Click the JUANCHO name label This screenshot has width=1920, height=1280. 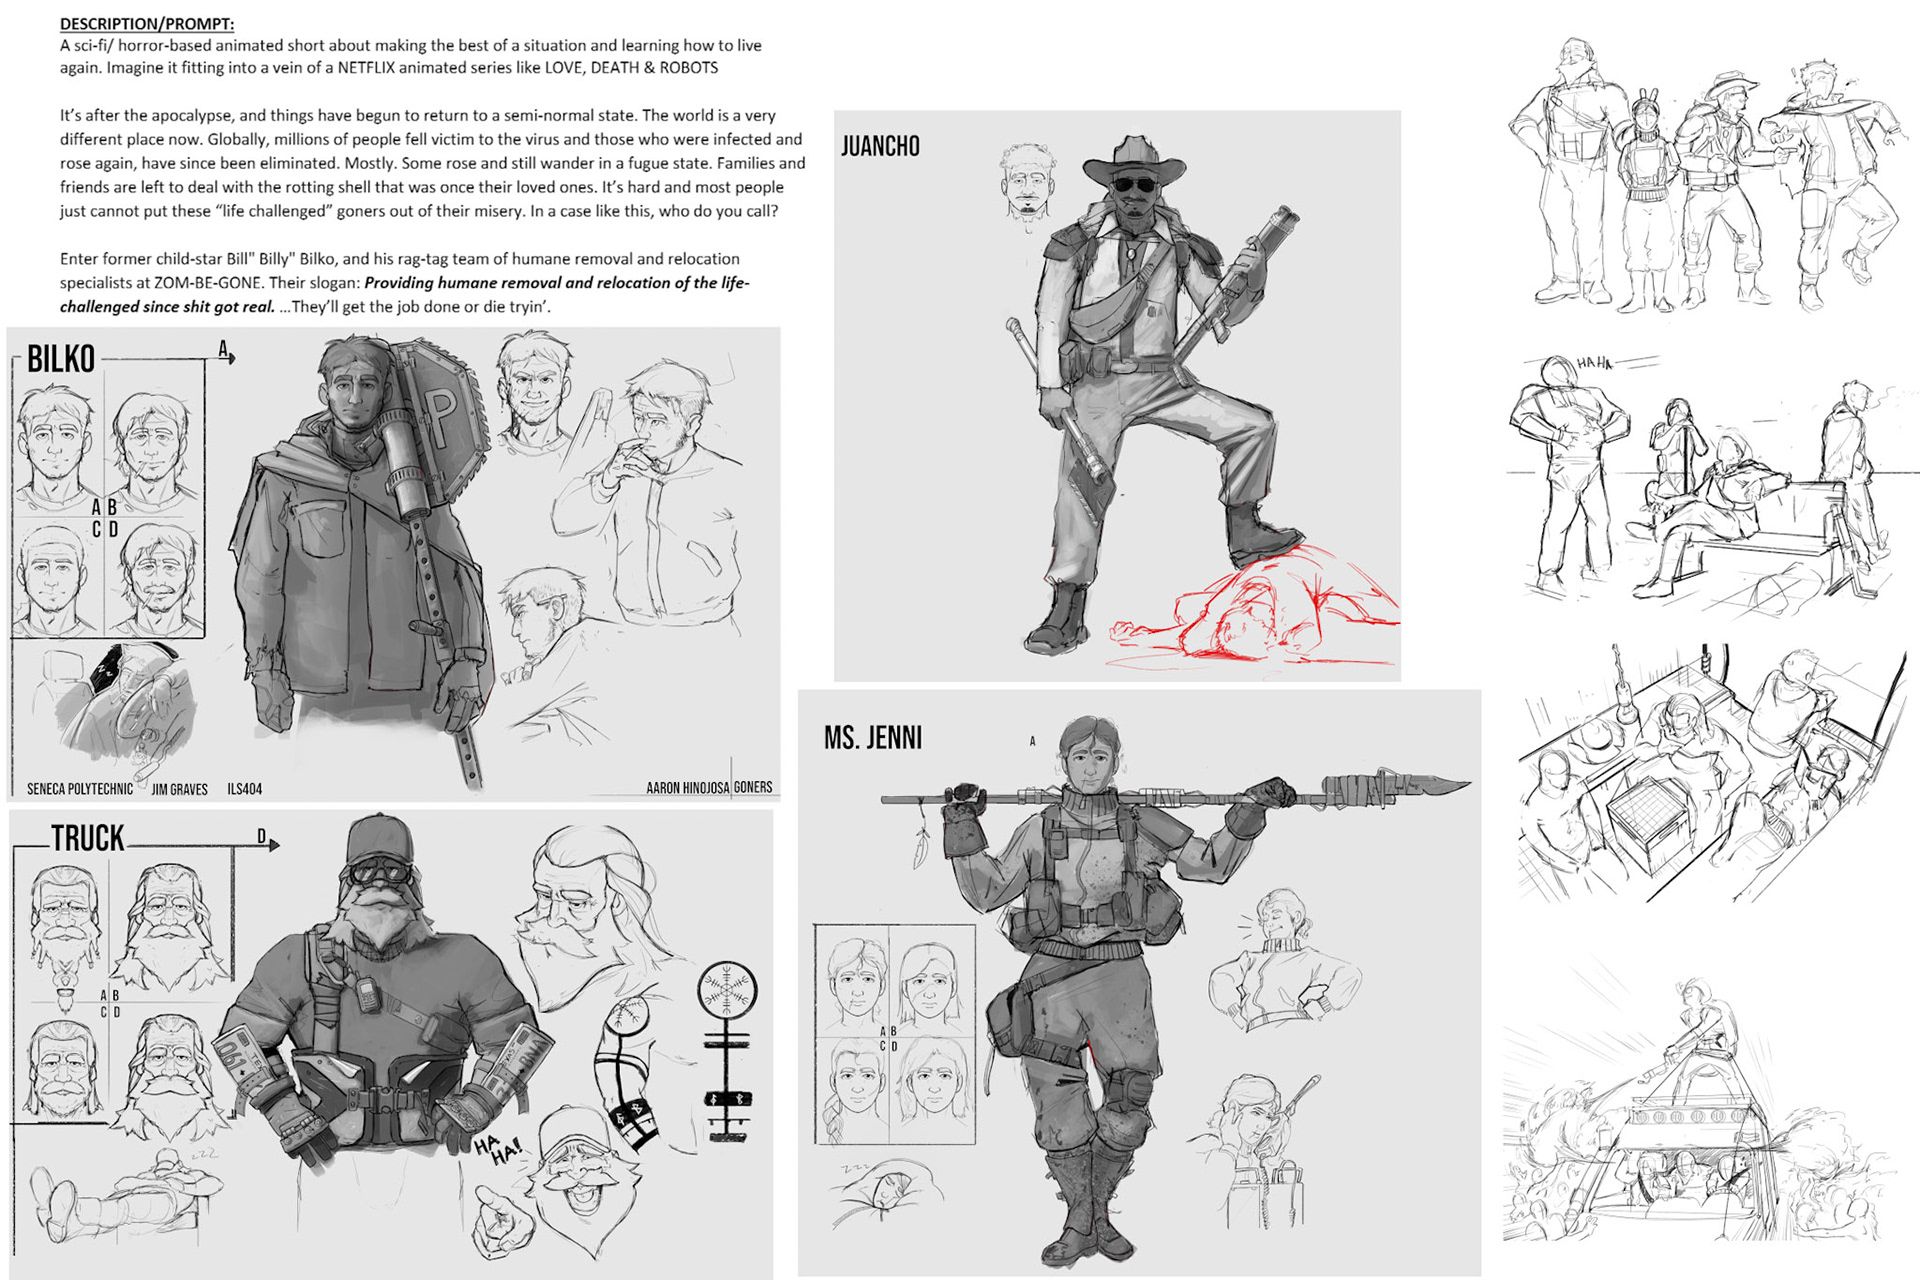(x=880, y=147)
